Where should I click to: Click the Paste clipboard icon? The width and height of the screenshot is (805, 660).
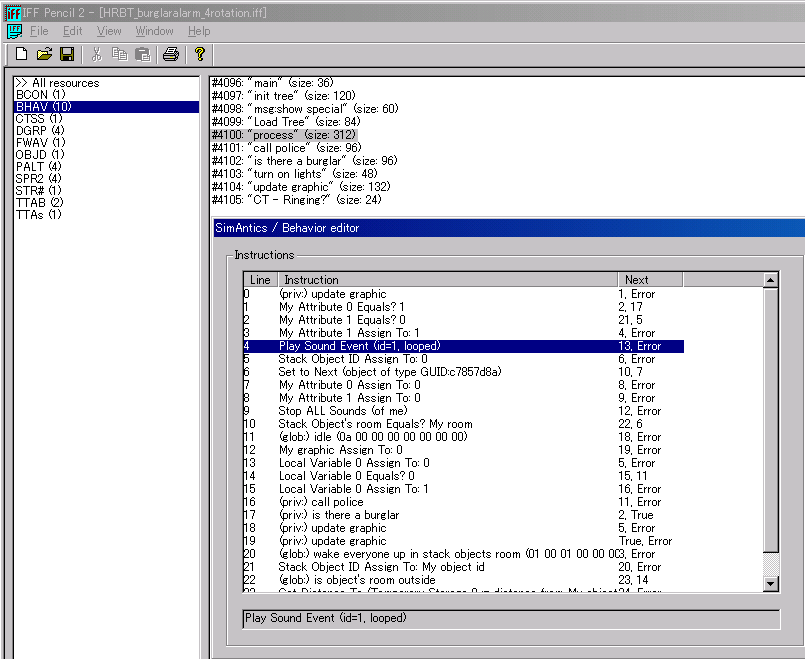142,54
